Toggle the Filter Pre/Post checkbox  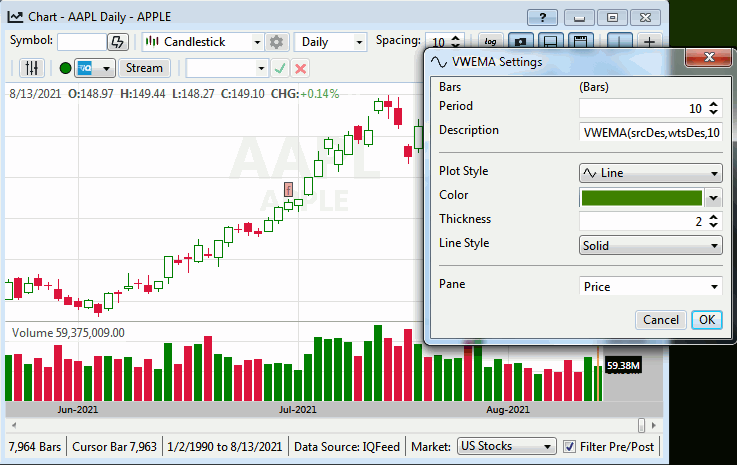tap(570, 446)
